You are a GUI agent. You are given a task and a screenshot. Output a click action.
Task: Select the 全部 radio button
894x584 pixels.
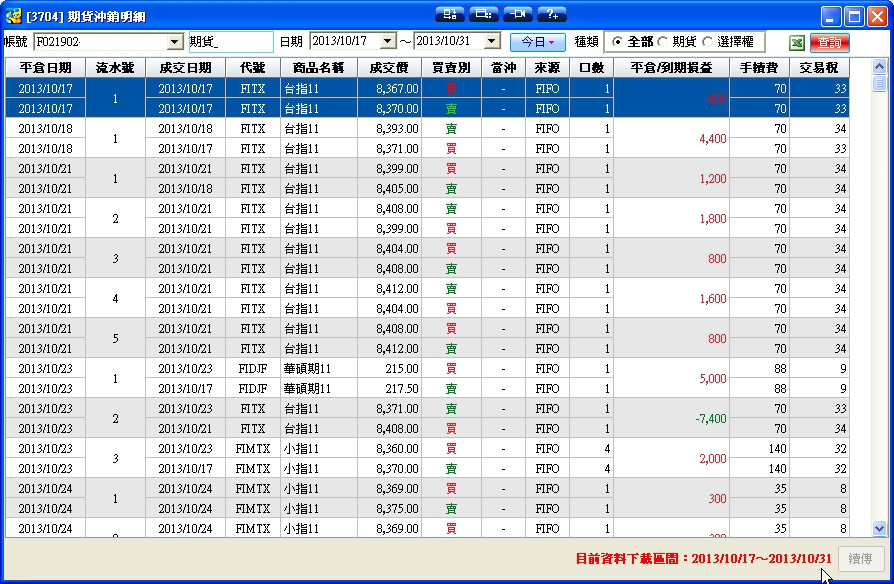coord(616,42)
